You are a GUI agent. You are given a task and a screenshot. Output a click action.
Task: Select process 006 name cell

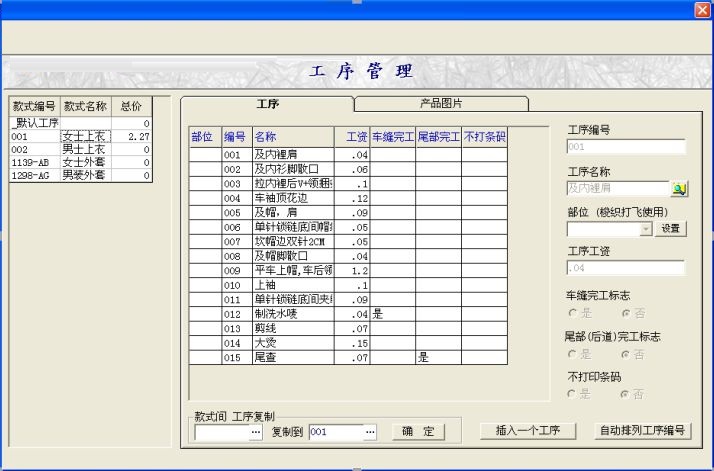(293, 227)
